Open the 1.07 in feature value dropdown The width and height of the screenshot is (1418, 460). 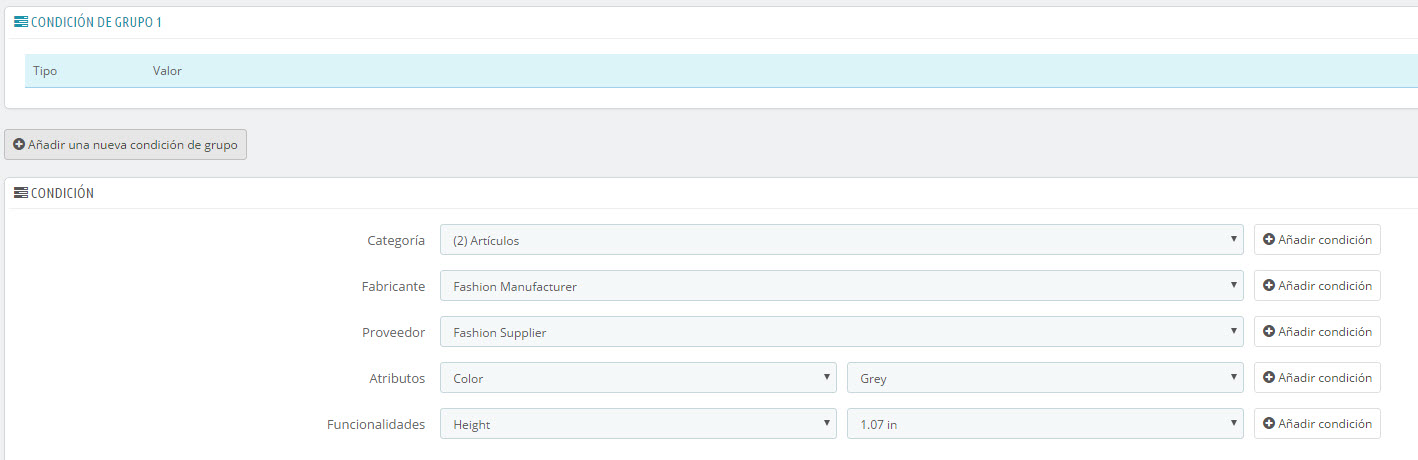[1045, 424]
